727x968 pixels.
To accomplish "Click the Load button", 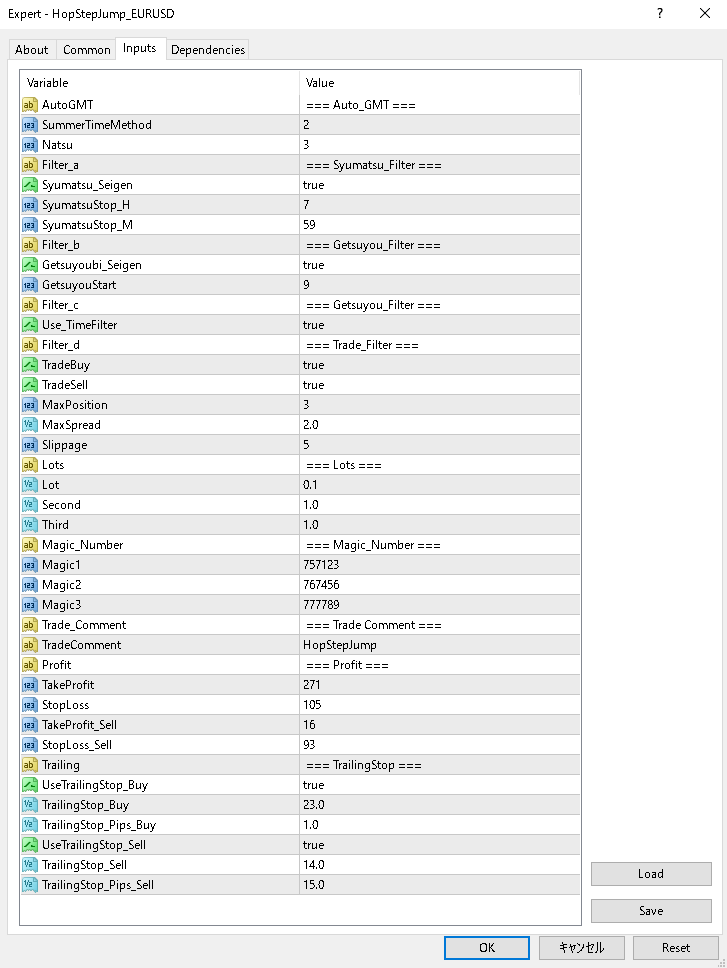I will (x=651, y=874).
